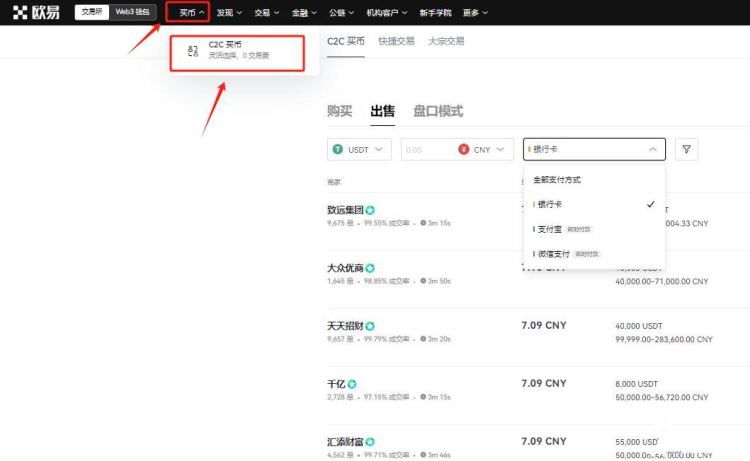
Task: Choose C2C 买币 menu entry
Action: (237, 53)
